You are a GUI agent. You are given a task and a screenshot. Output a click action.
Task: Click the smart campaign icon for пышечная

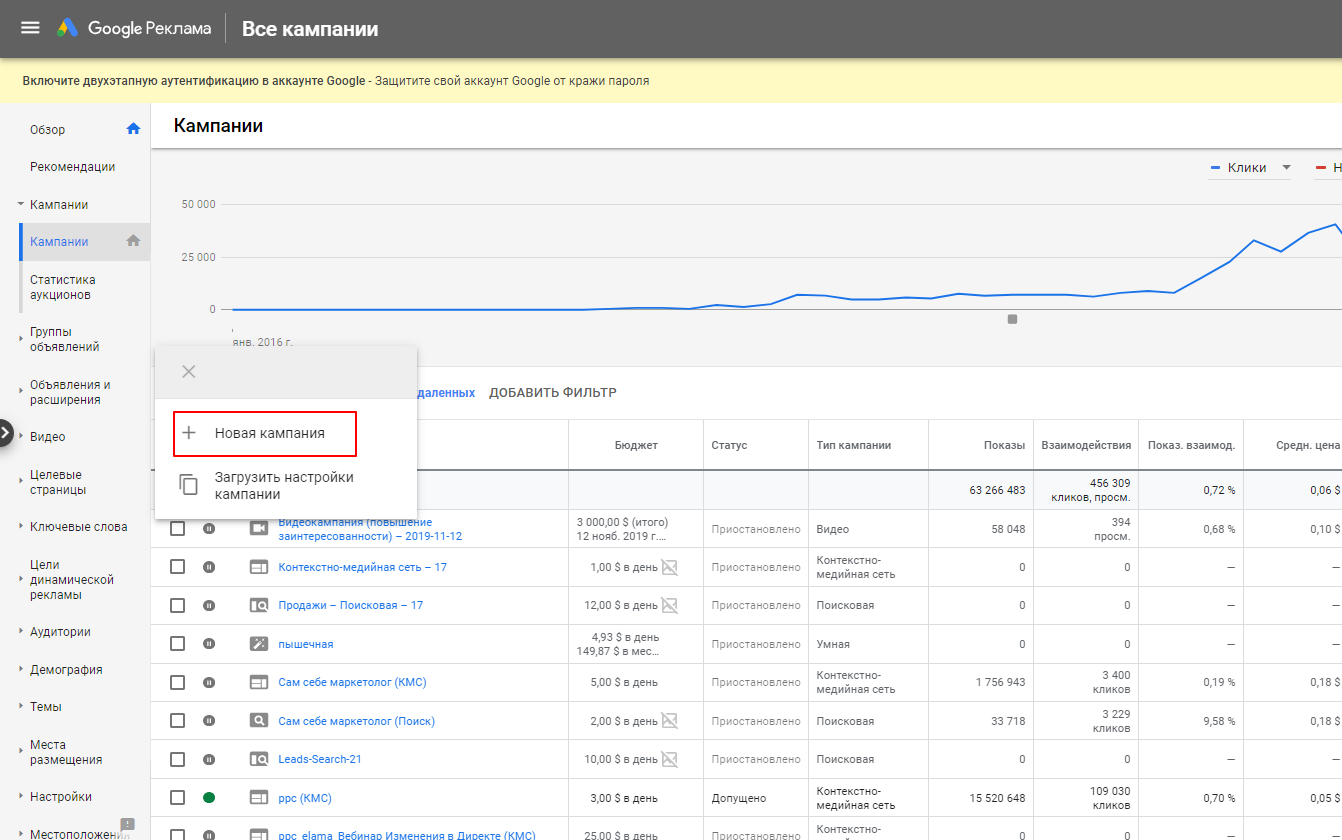259,644
